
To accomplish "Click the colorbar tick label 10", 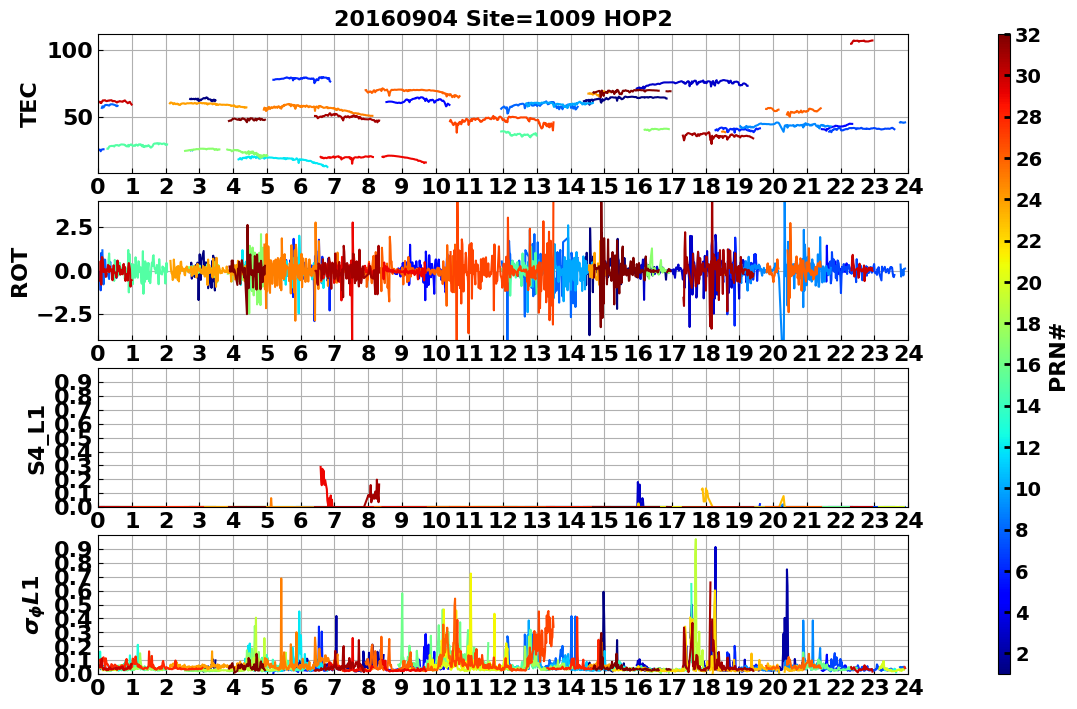I will click(1028, 488).
